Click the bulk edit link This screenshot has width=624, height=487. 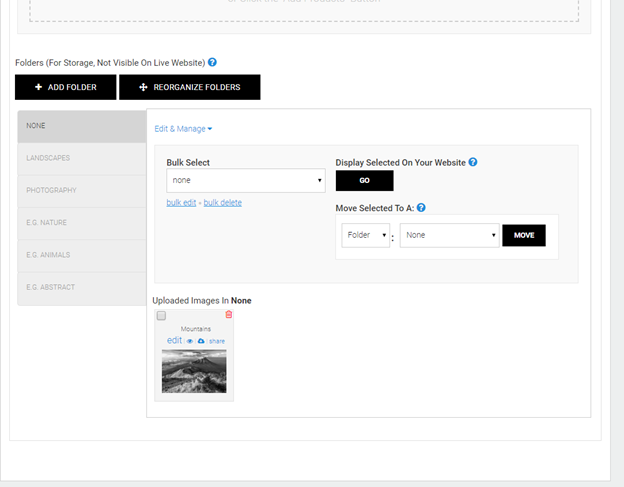pyautogui.click(x=182, y=203)
